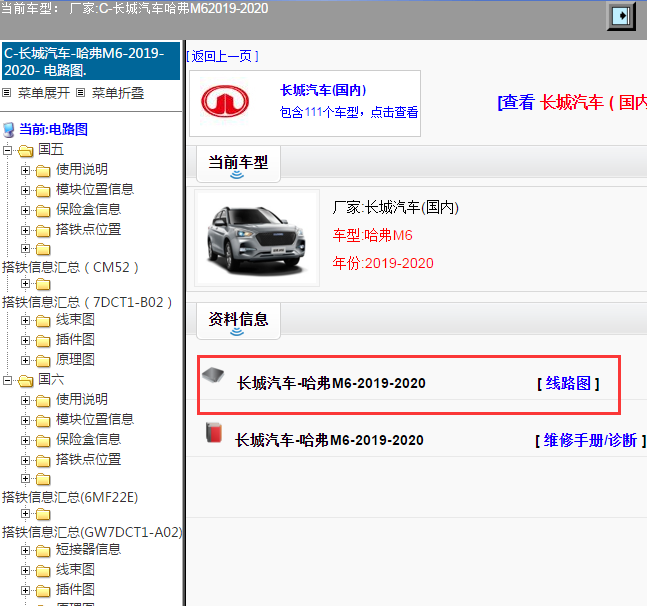Collapse all menus with 菜单折叠
The width and height of the screenshot is (647, 606).
tap(117, 93)
